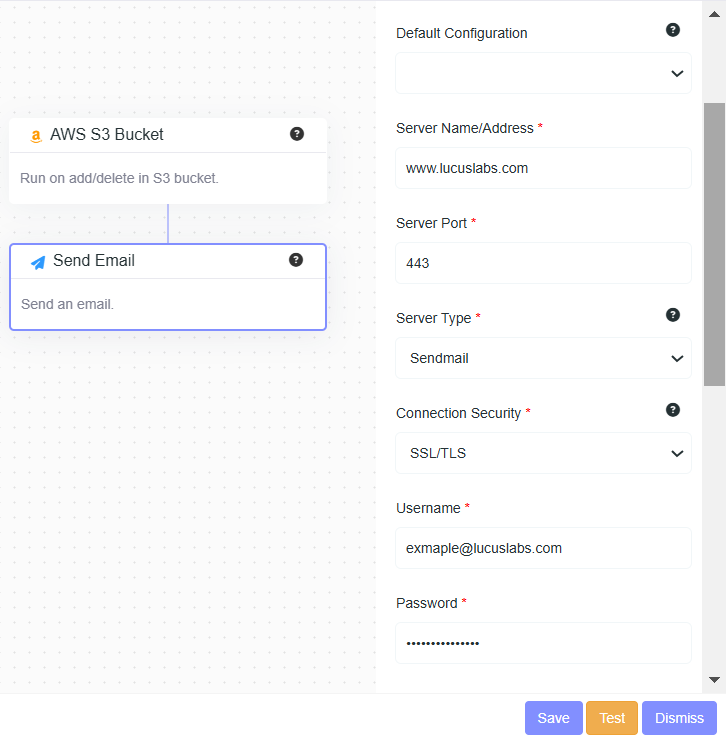726x739 pixels.
Task: Click the Test button
Action: [x=612, y=718]
